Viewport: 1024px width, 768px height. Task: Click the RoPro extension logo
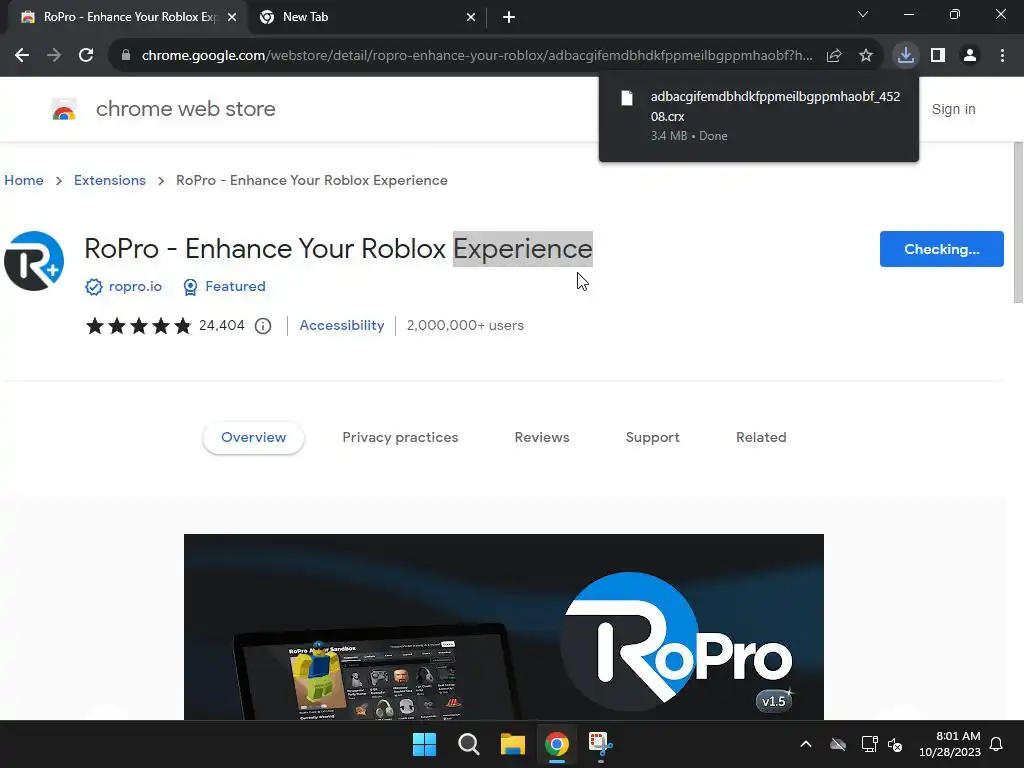click(x=34, y=261)
